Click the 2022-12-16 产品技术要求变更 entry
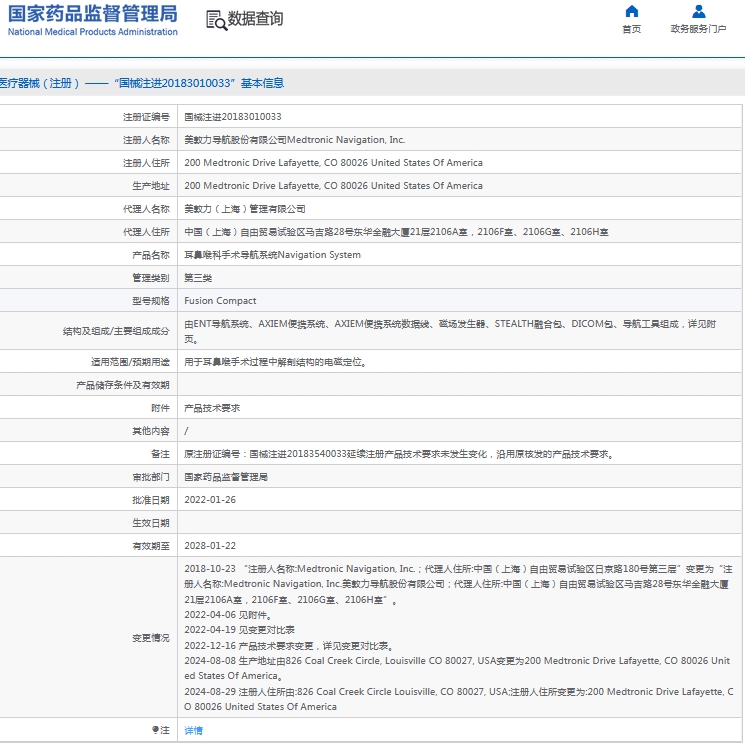 point(289,646)
